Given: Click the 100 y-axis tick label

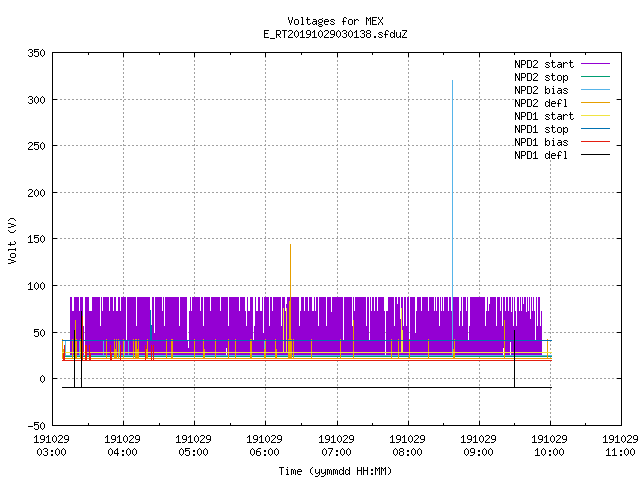Looking at the screenshot, I should tap(36, 286).
